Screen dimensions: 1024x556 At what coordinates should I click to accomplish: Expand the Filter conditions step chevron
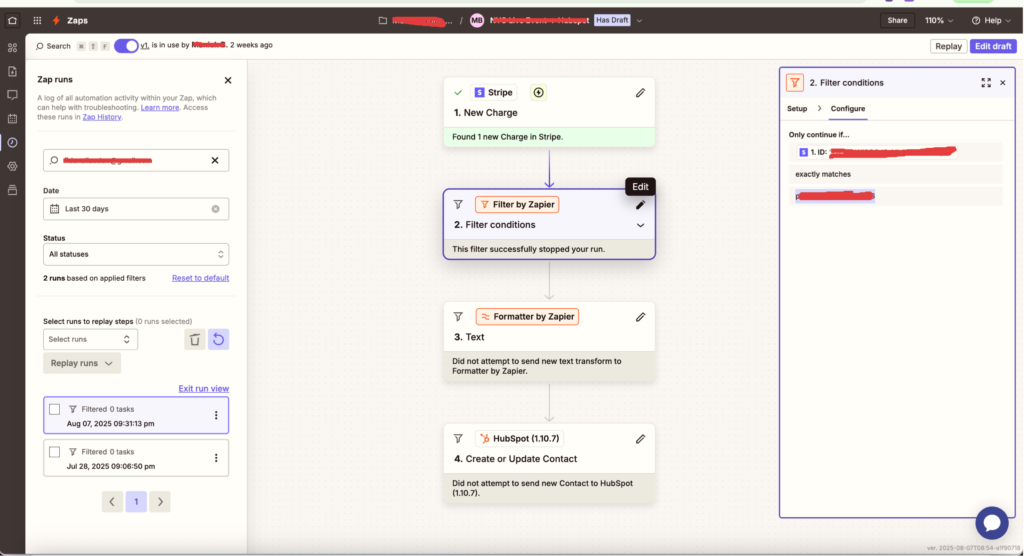click(640, 225)
